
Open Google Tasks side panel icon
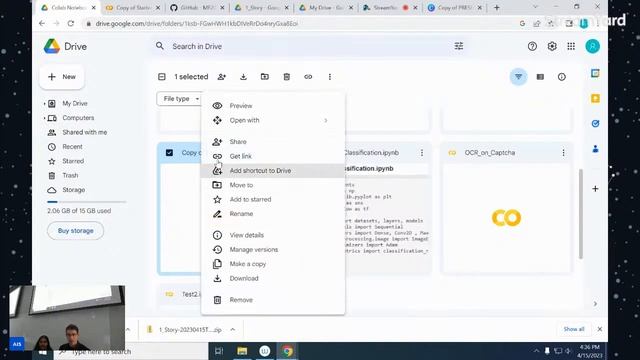click(x=595, y=123)
